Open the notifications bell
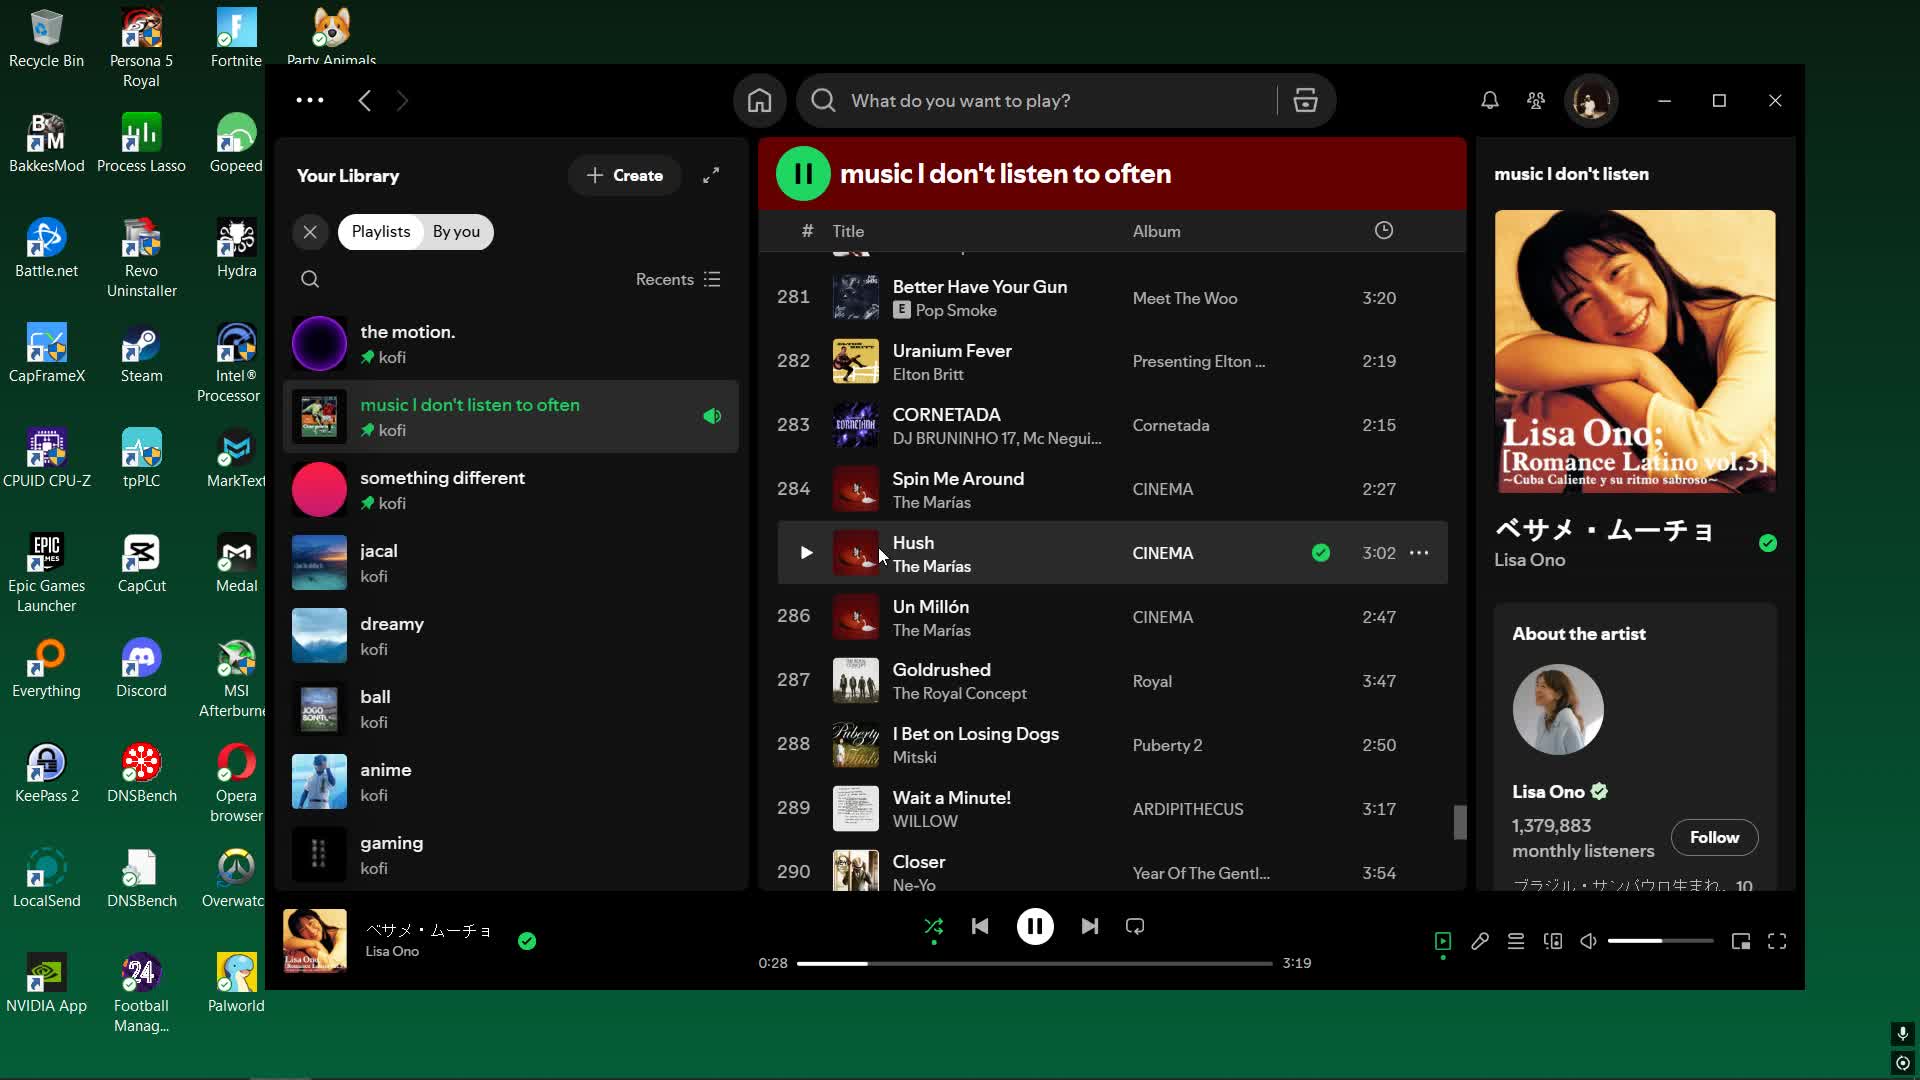1920x1080 pixels. (1490, 101)
